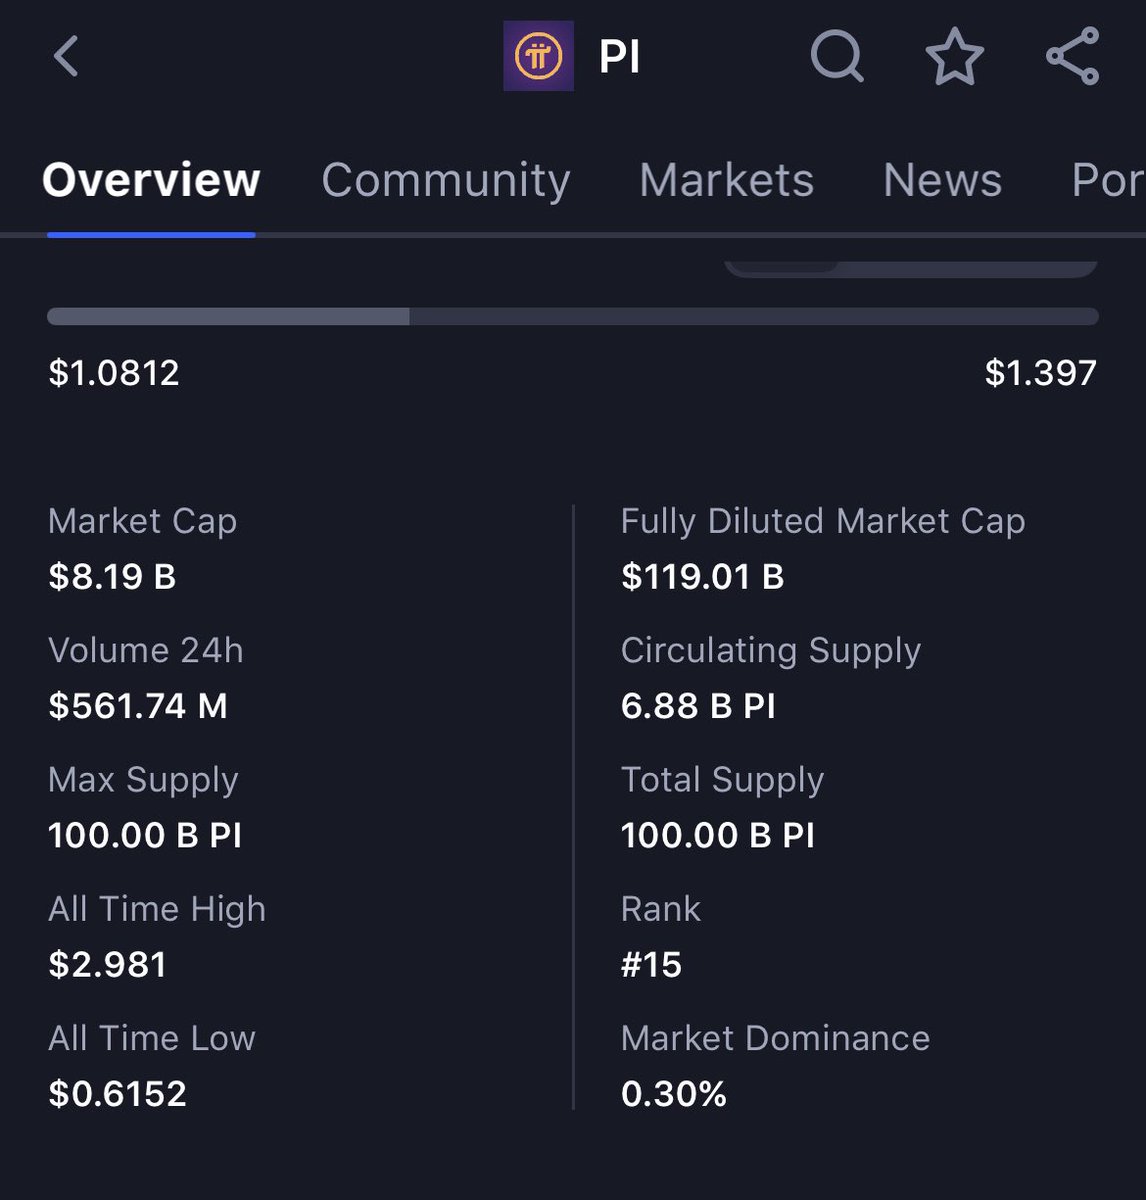Tap the low-high price range bar

coord(573,316)
